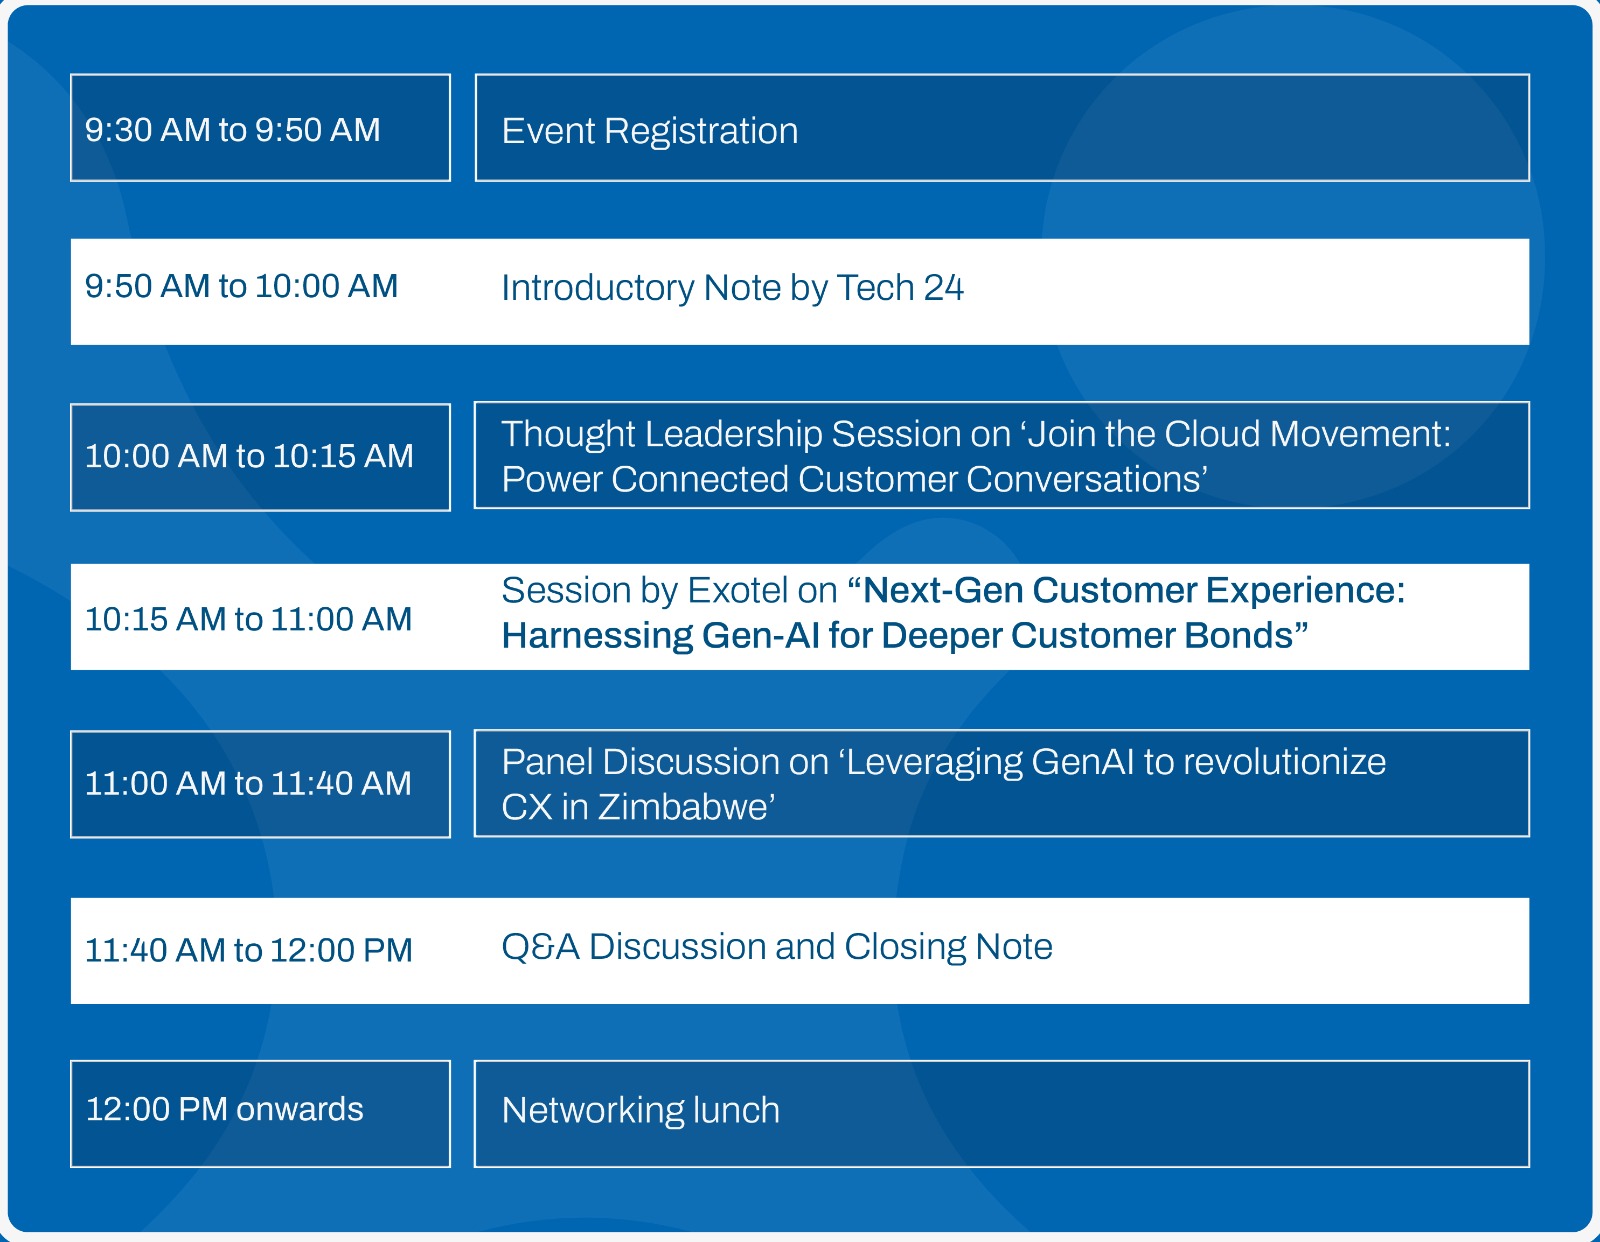Open Q&A Discussion and Closing Note row

(776, 947)
